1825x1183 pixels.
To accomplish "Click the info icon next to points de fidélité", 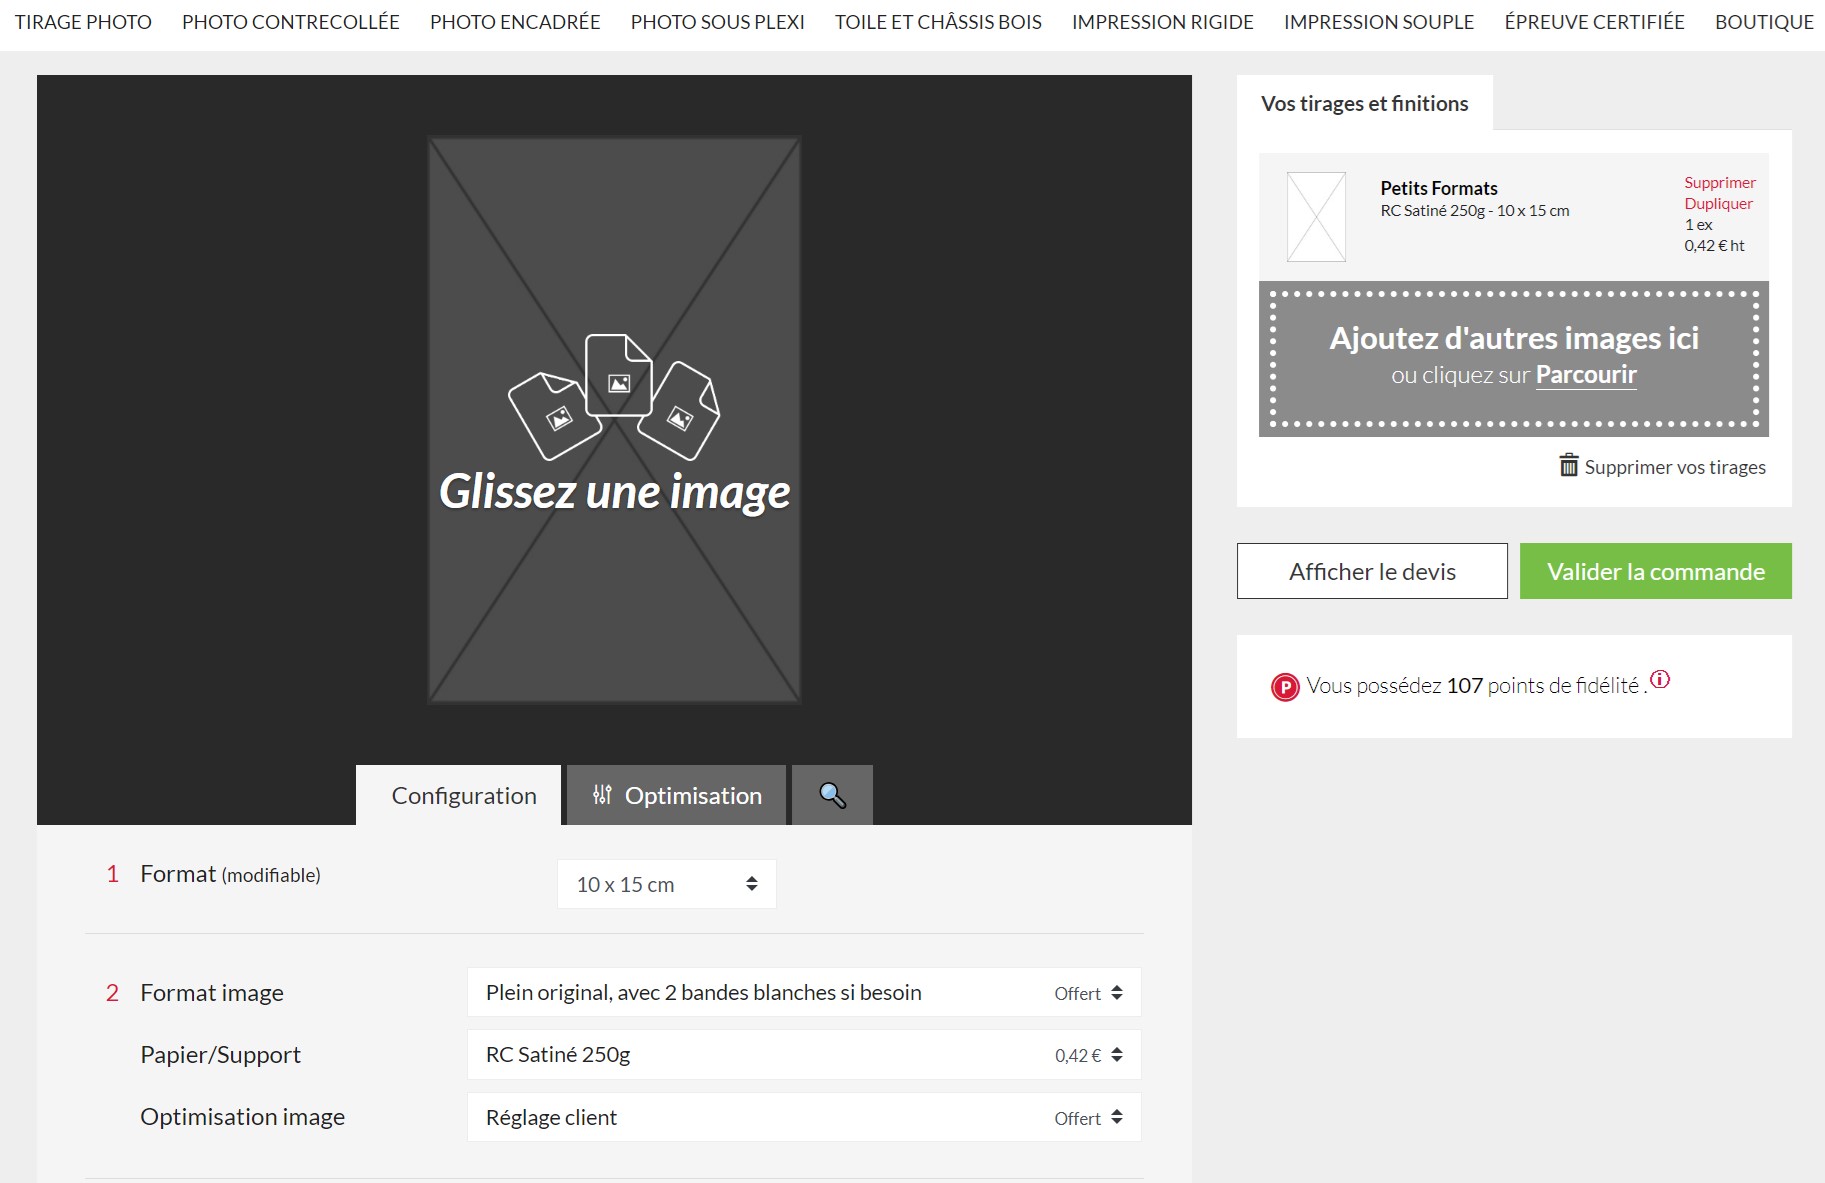I will pyautogui.click(x=1661, y=679).
